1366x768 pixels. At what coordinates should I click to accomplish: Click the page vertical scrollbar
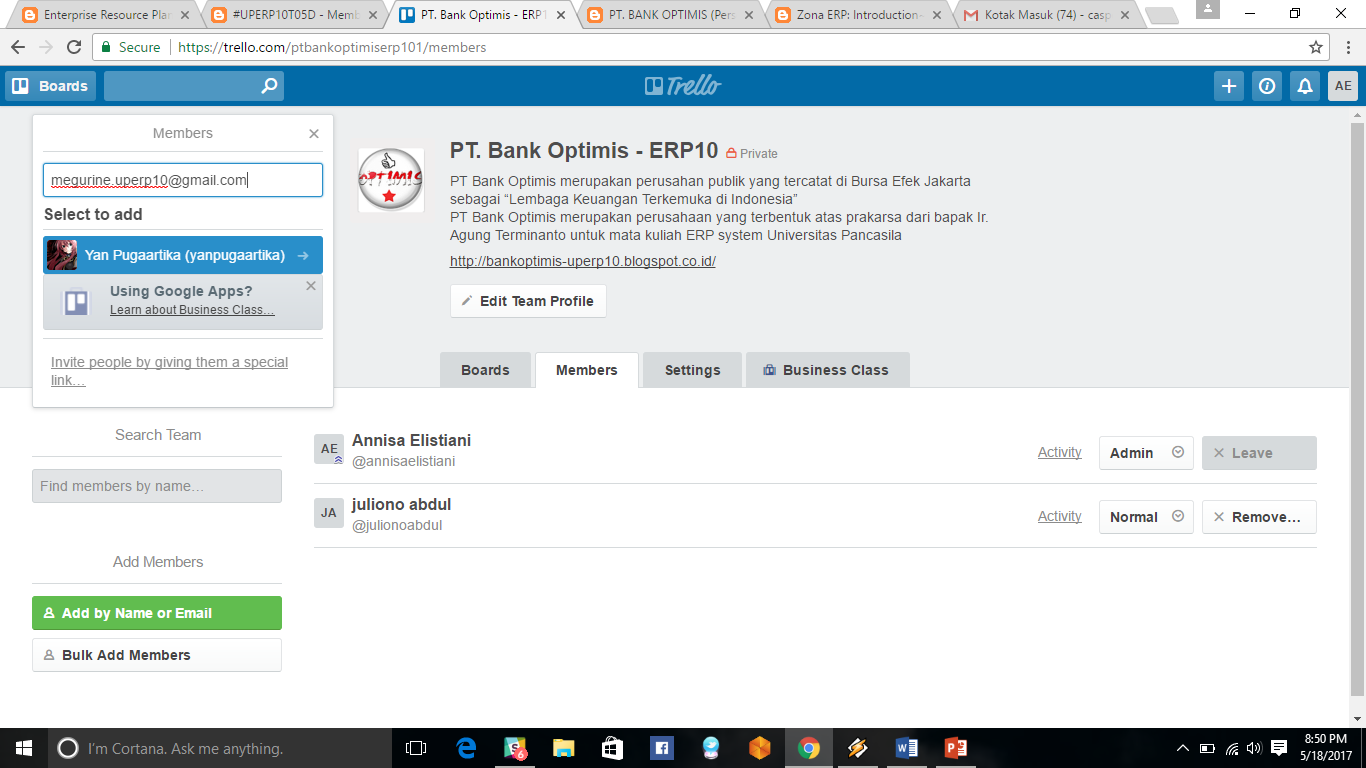(1357, 410)
